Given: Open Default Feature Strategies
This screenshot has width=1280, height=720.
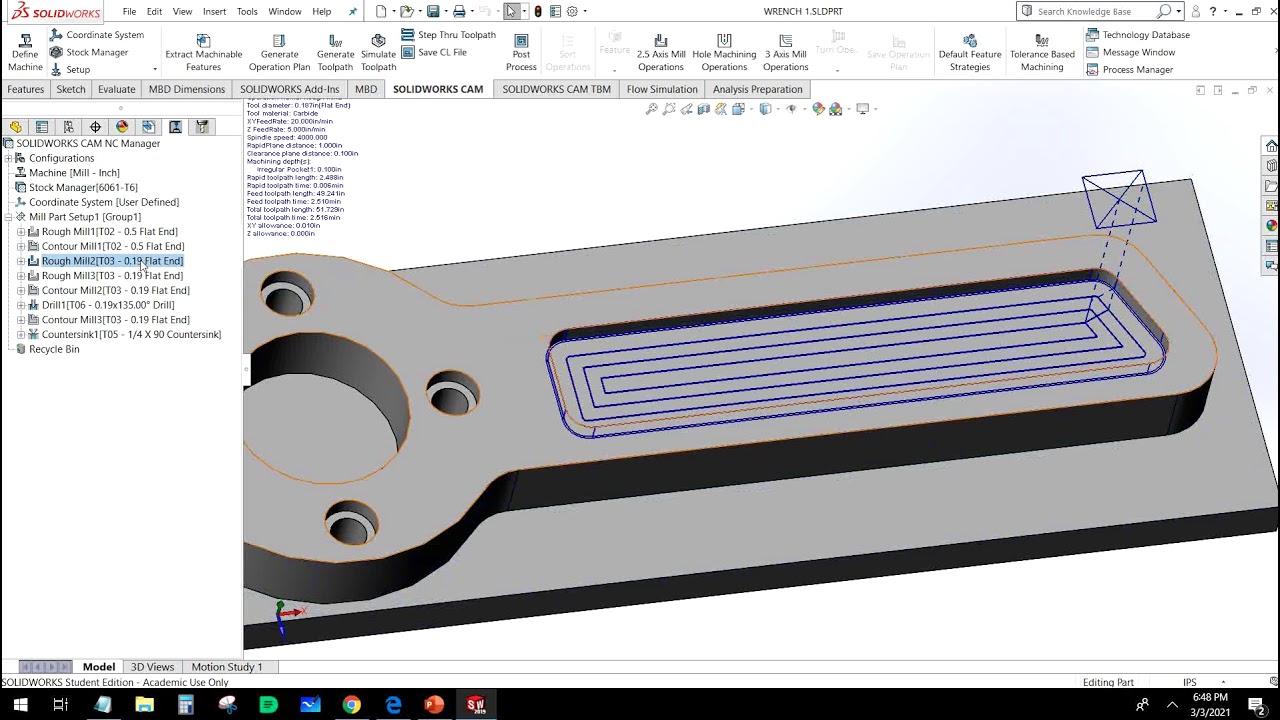Looking at the screenshot, I should click(969, 52).
